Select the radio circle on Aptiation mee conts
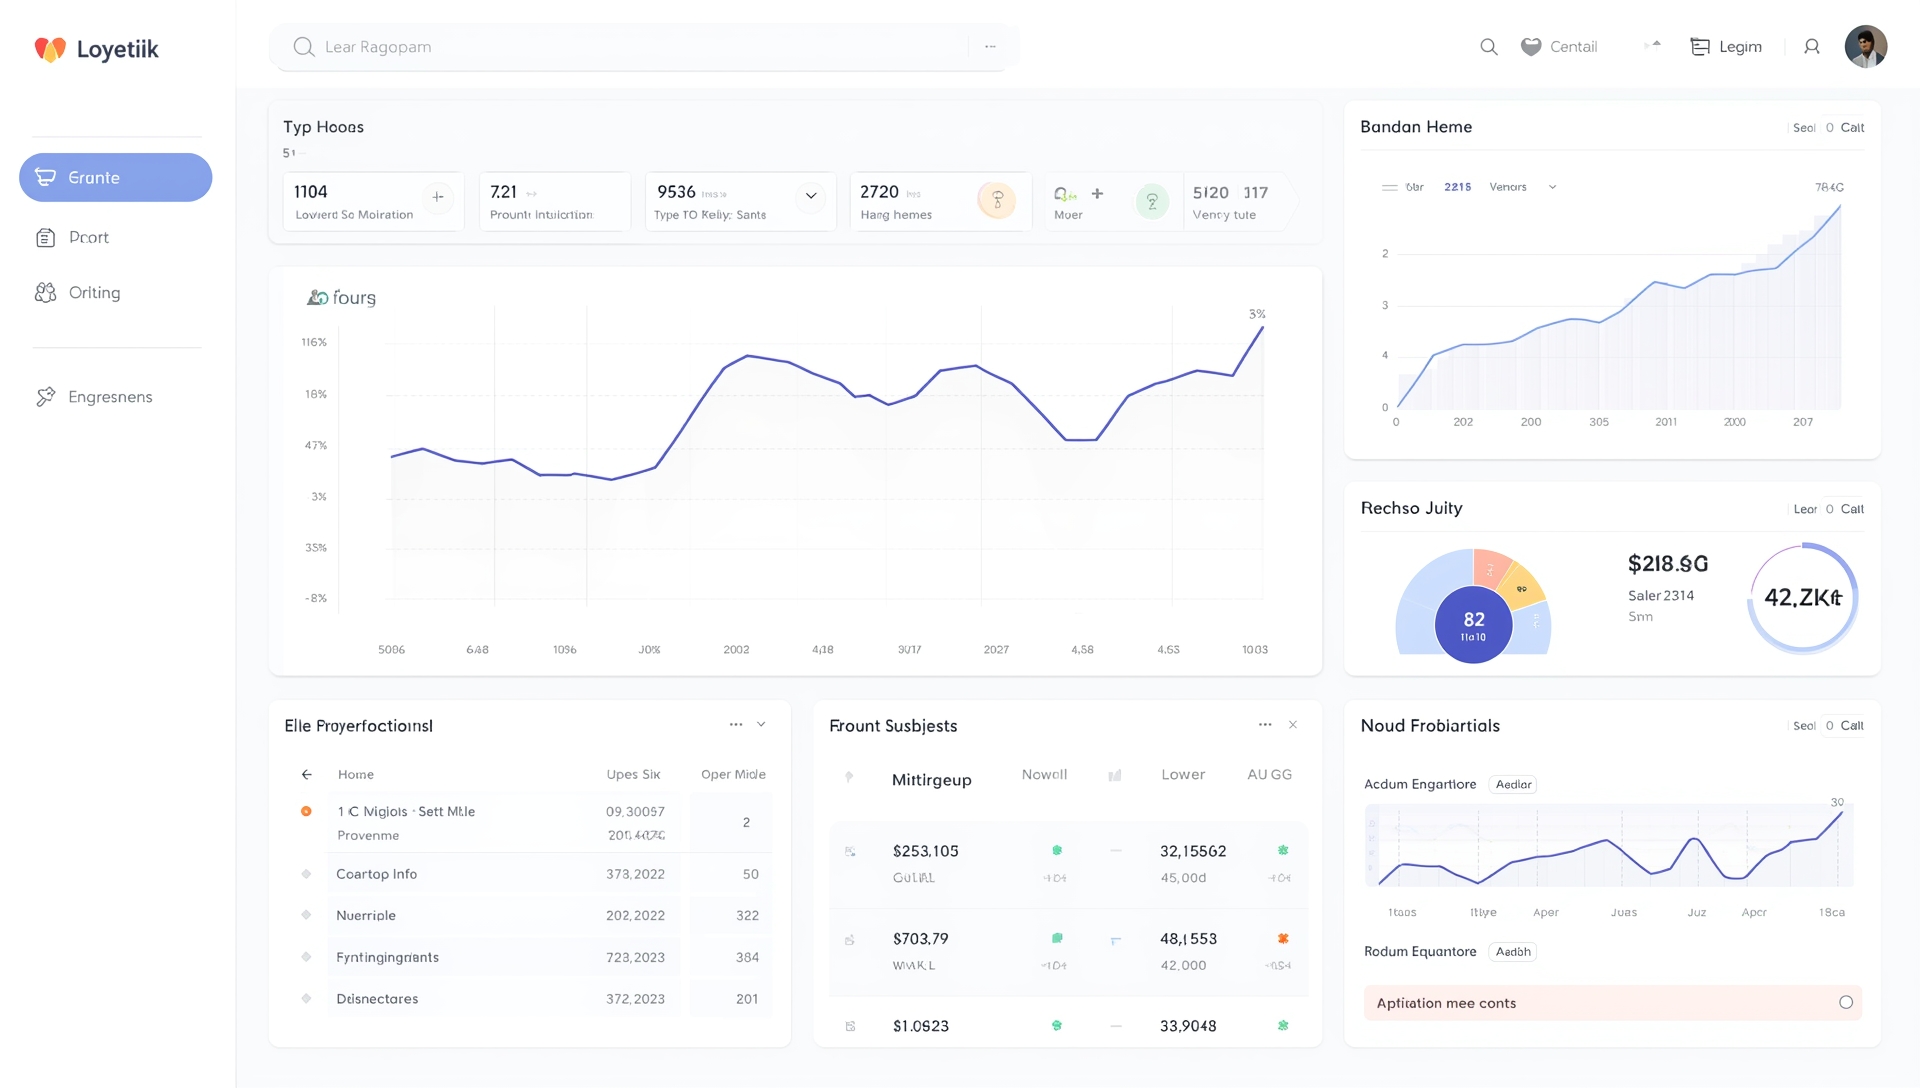 (x=1845, y=1002)
